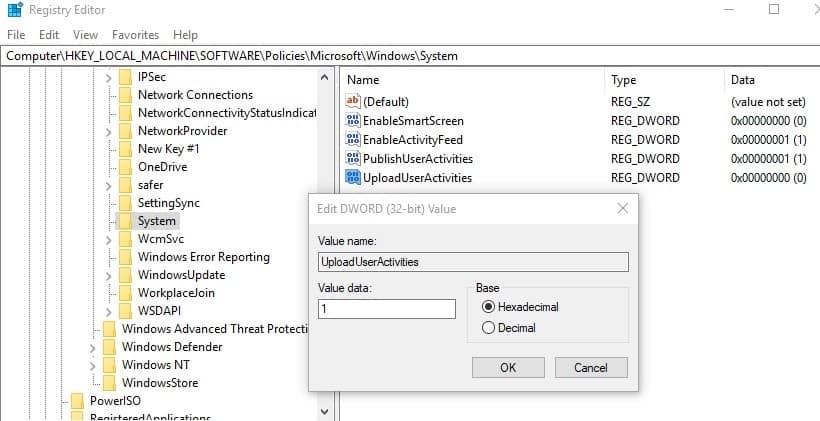Open the Edit menu
820x421 pixels.
pos(49,35)
